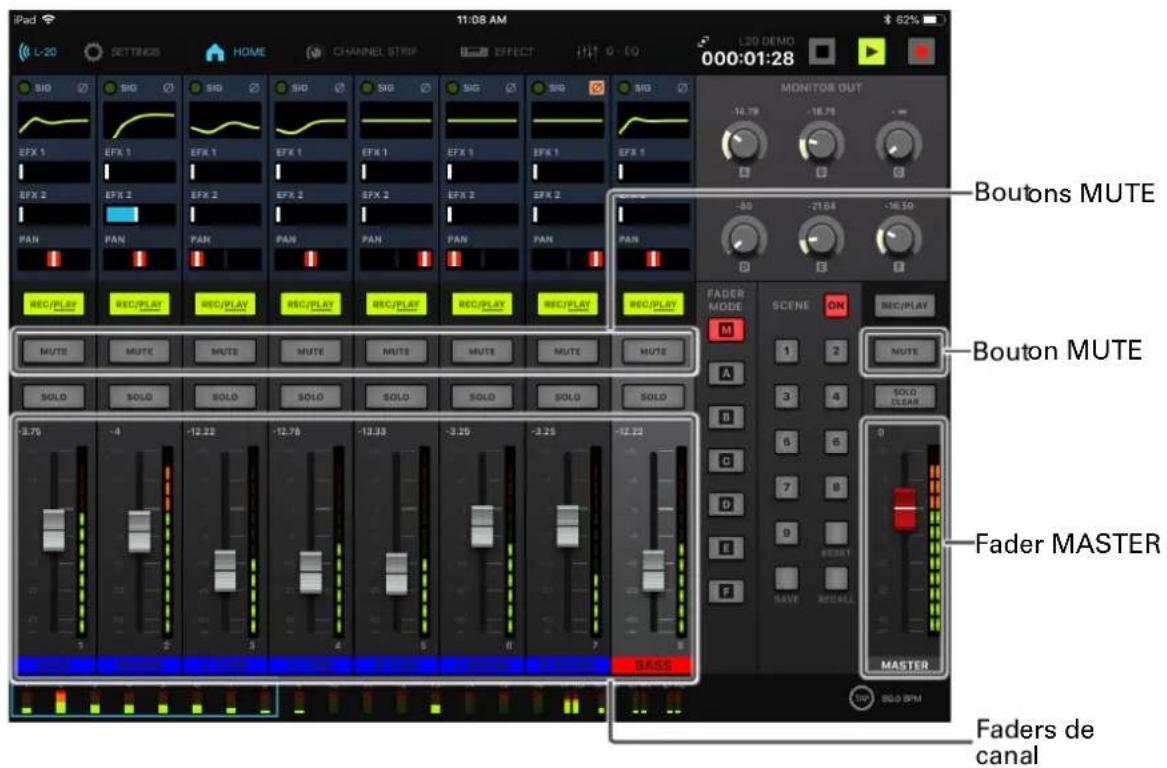Click the PAN control of channel 3
This screenshot has width=1167, height=768.
point(225,259)
